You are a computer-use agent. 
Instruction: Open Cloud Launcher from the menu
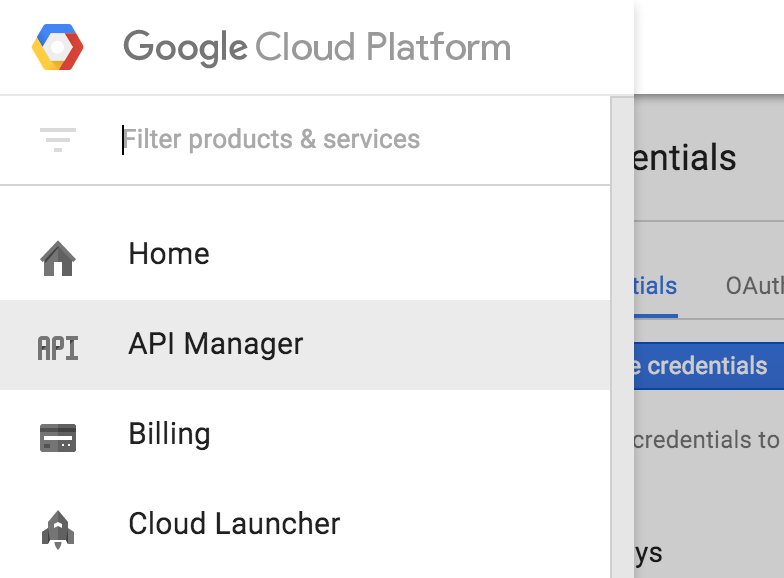click(x=305, y=524)
